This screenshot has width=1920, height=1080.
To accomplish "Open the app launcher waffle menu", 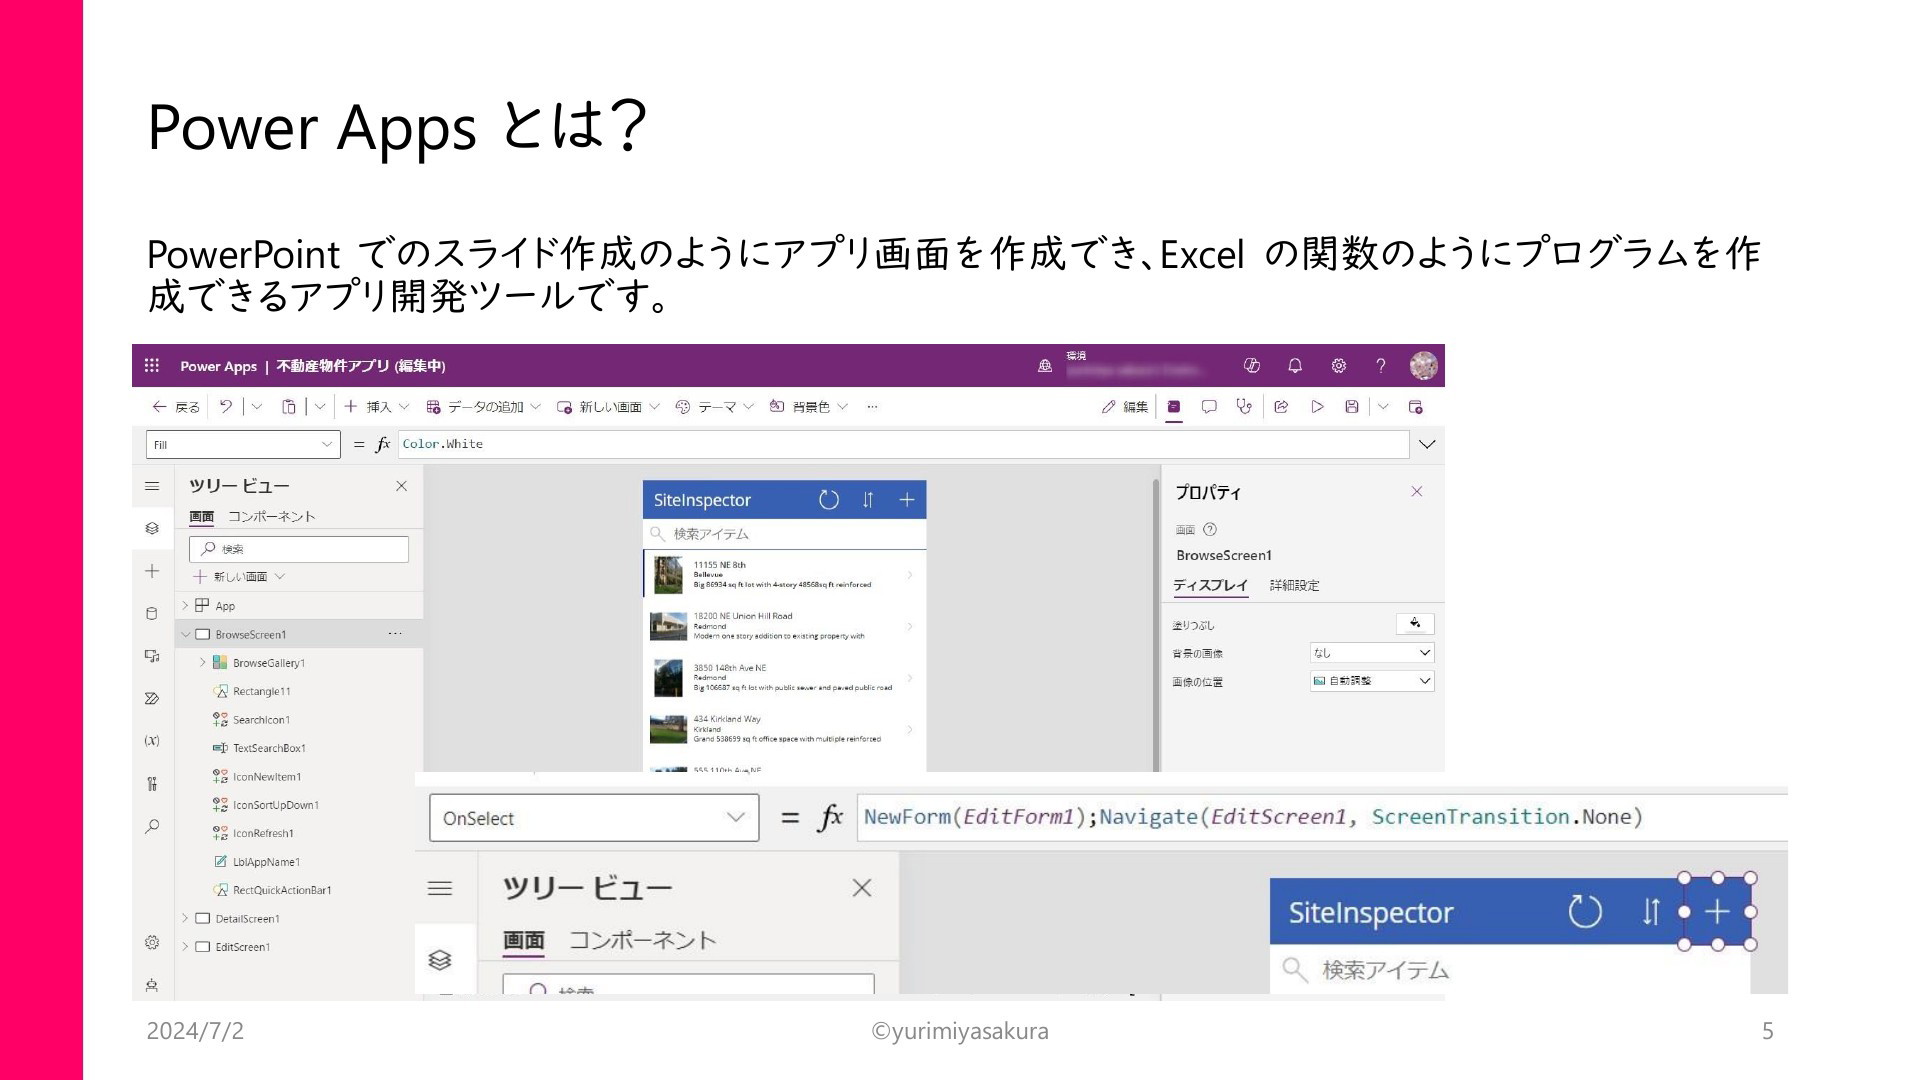I will click(152, 366).
